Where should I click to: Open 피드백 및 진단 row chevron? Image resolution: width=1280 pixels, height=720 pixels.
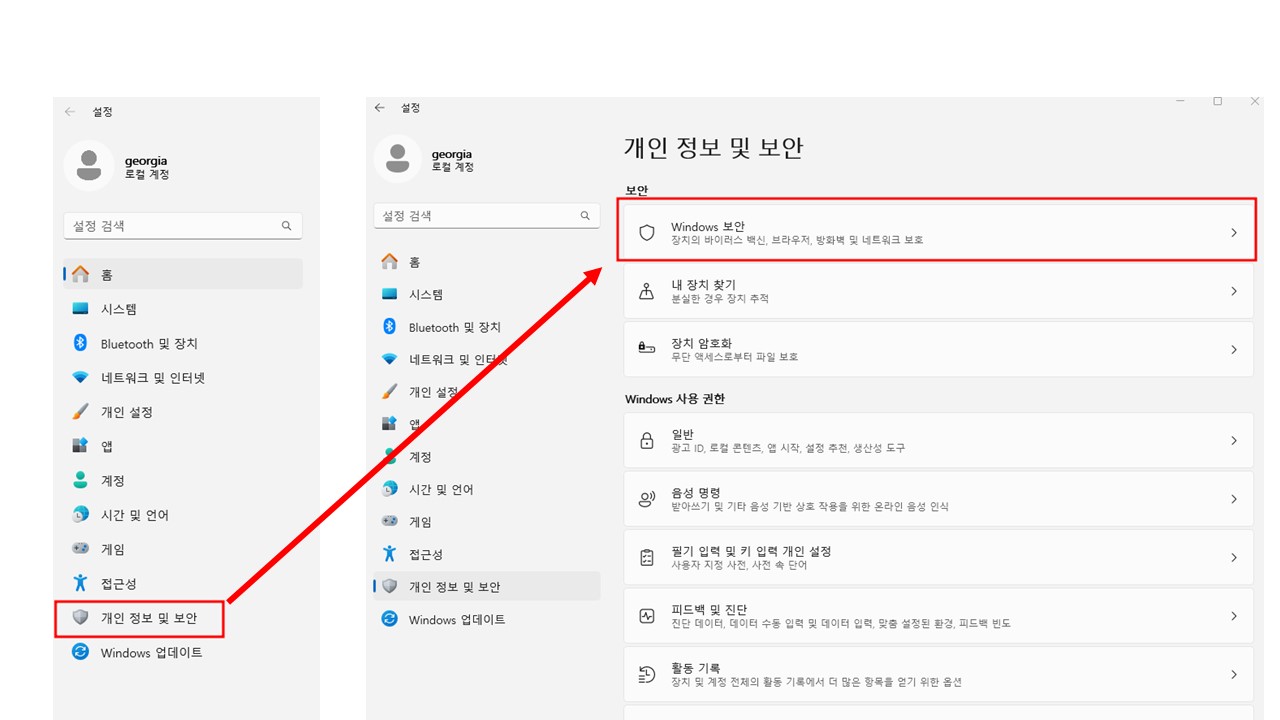tap(1234, 616)
